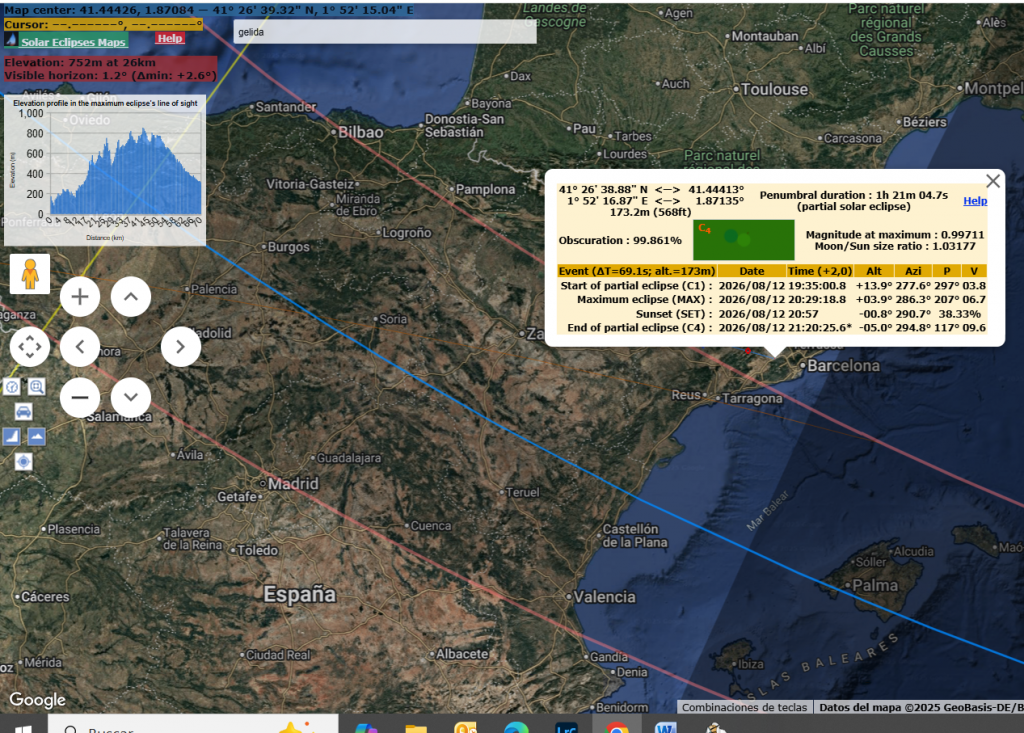Open the Solar Eclipses Maps link
The height and width of the screenshot is (733, 1024).
click(74, 42)
